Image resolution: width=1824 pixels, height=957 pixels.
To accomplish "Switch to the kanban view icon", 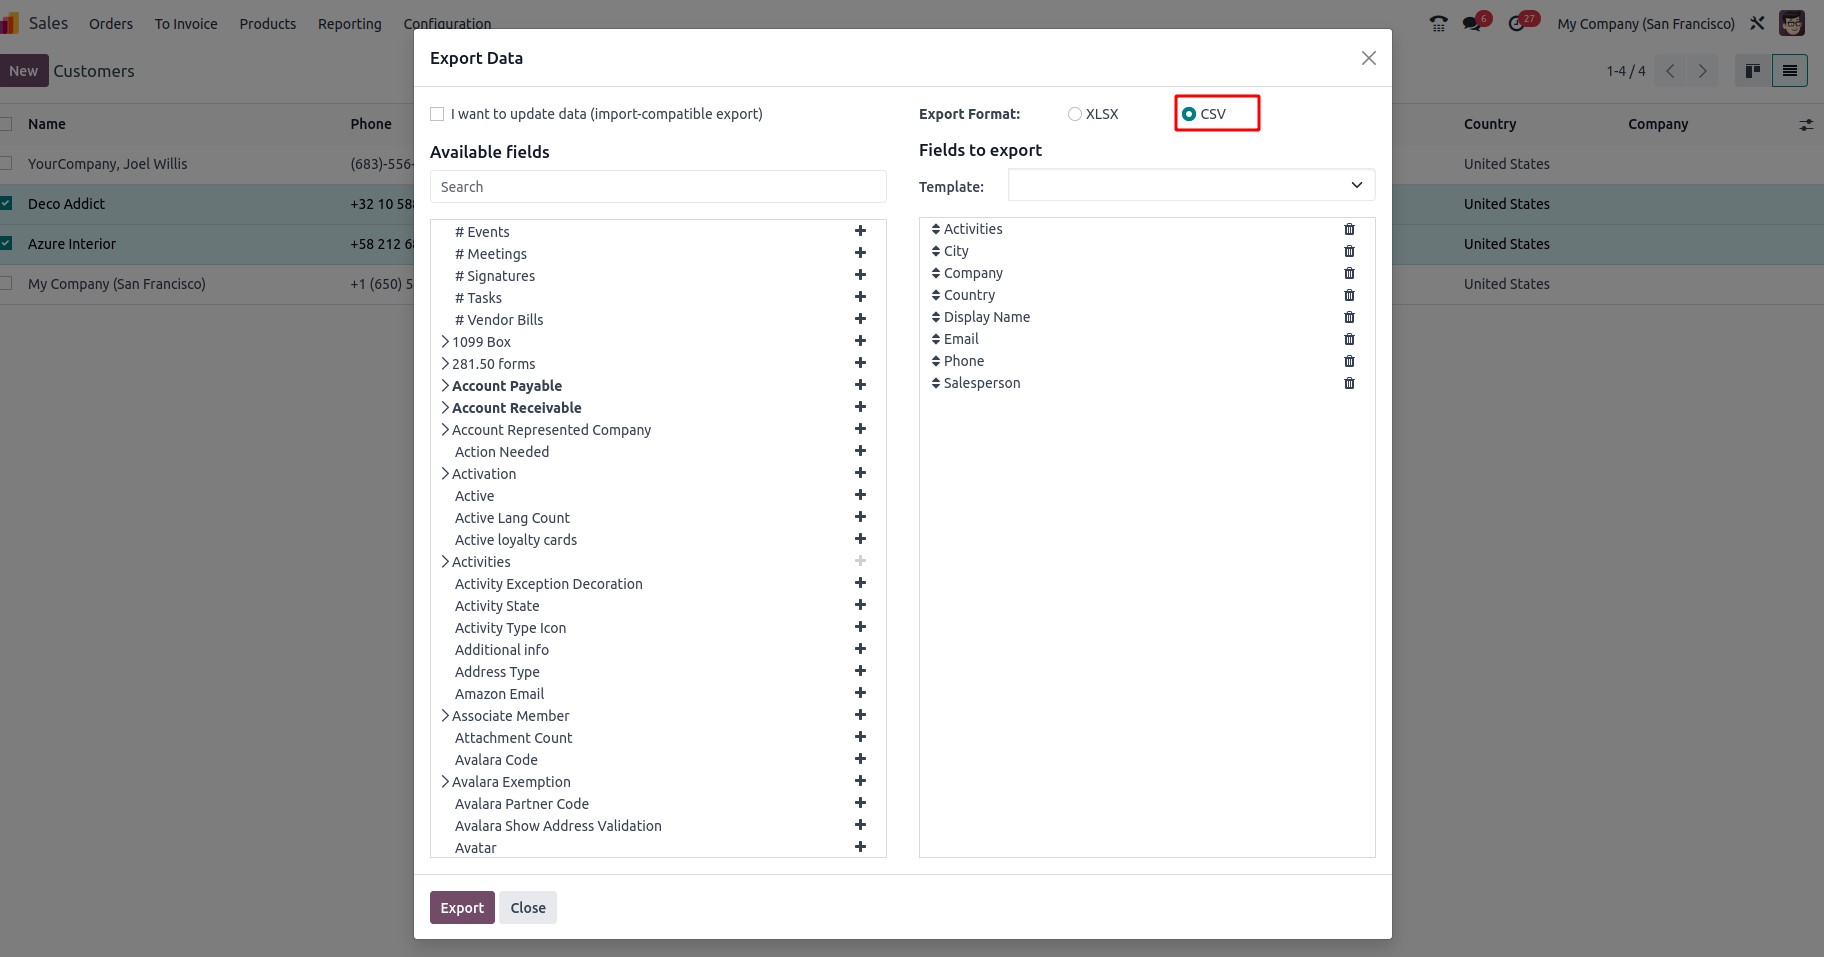I will coord(1752,71).
